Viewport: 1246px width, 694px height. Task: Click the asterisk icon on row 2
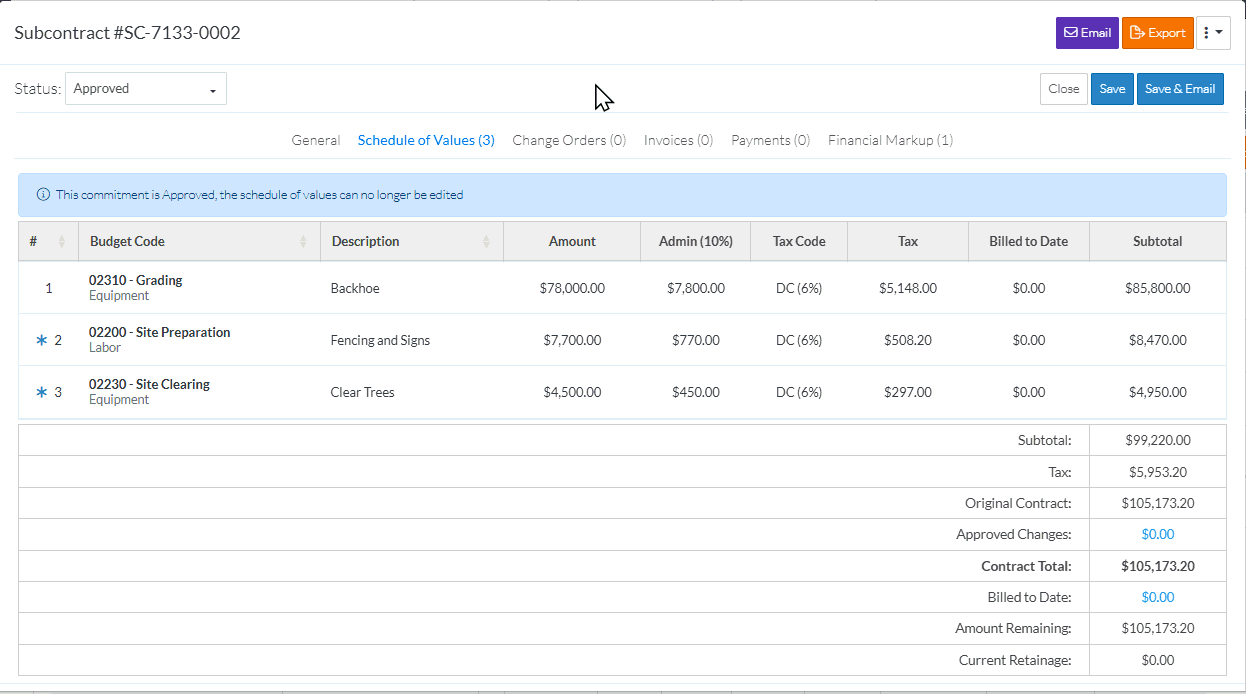(x=42, y=341)
